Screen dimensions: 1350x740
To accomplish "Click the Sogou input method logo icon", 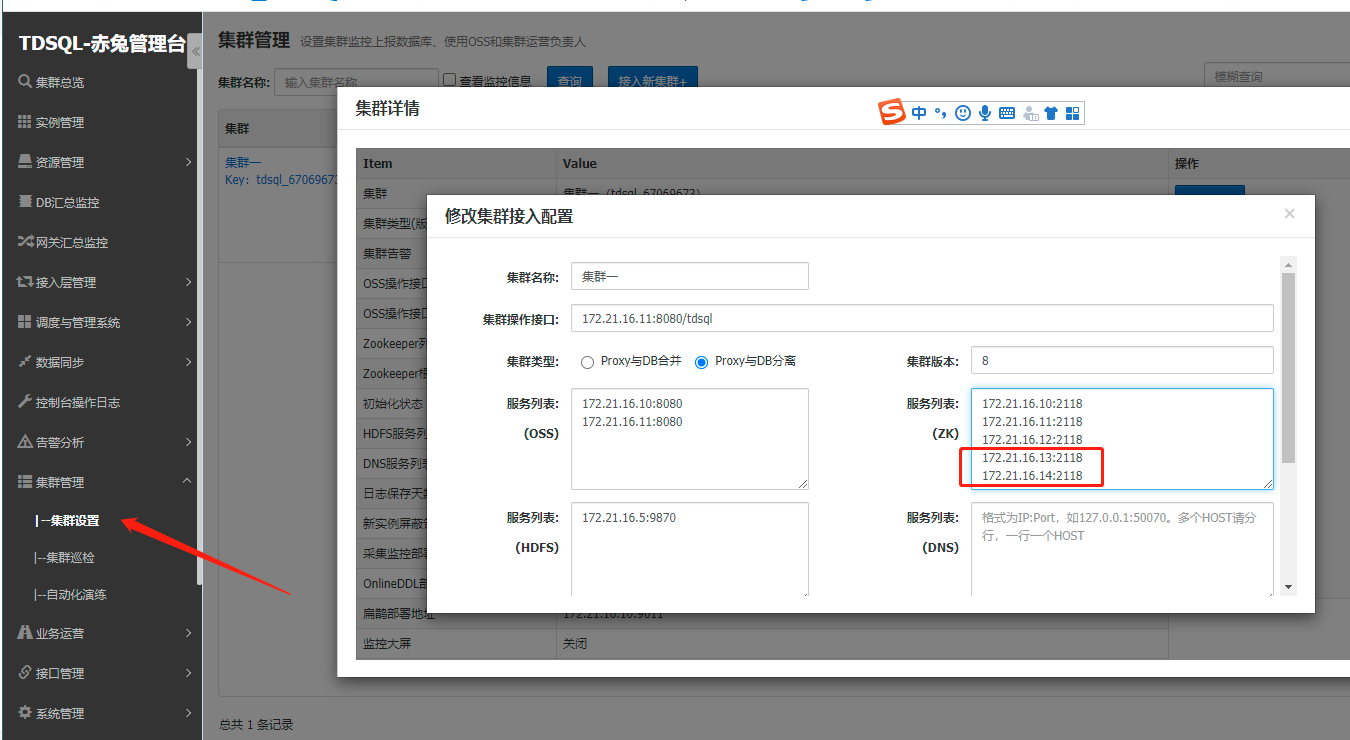I will pos(891,113).
